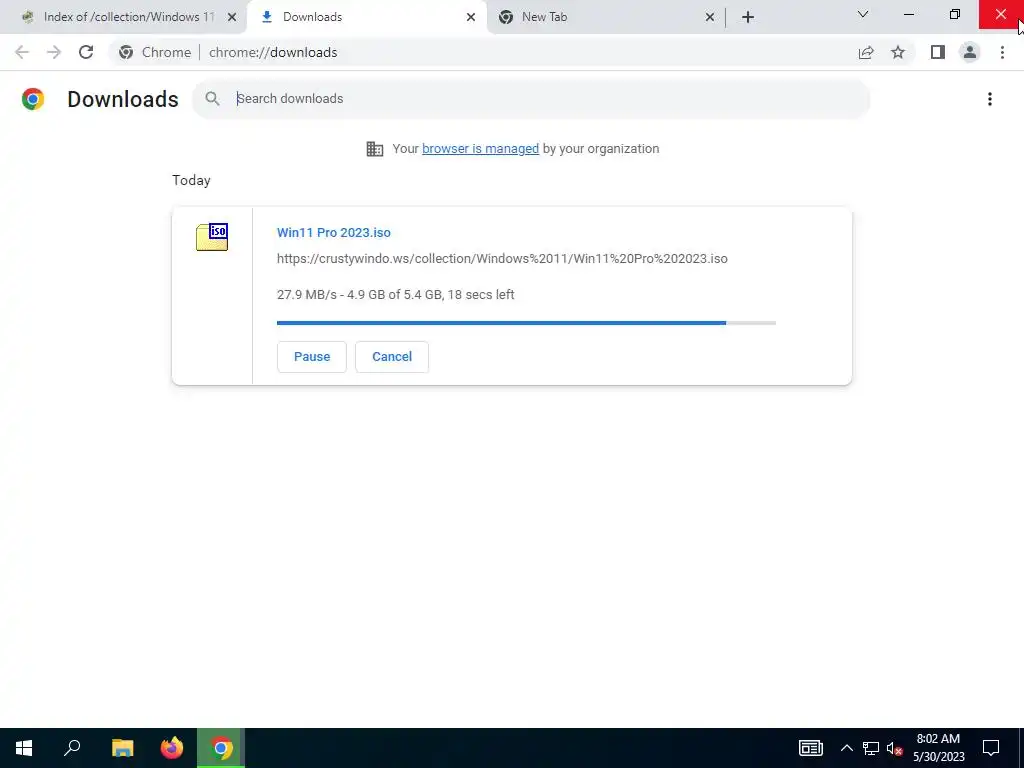Restore down the Chrome window

pyautogui.click(x=955, y=14)
